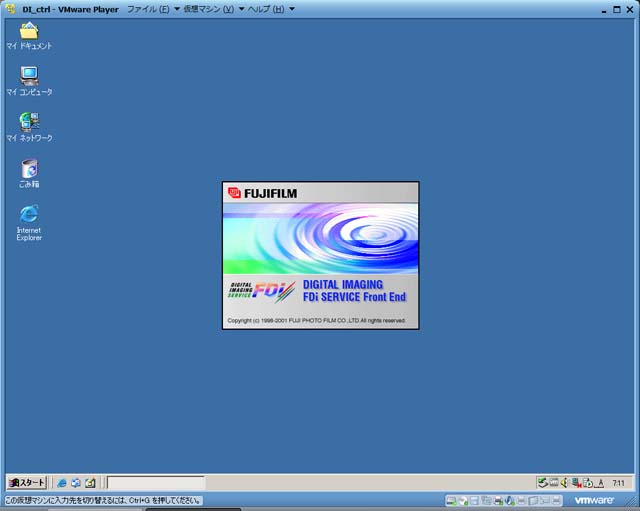Open the ファイル(F) menu

coord(153,9)
